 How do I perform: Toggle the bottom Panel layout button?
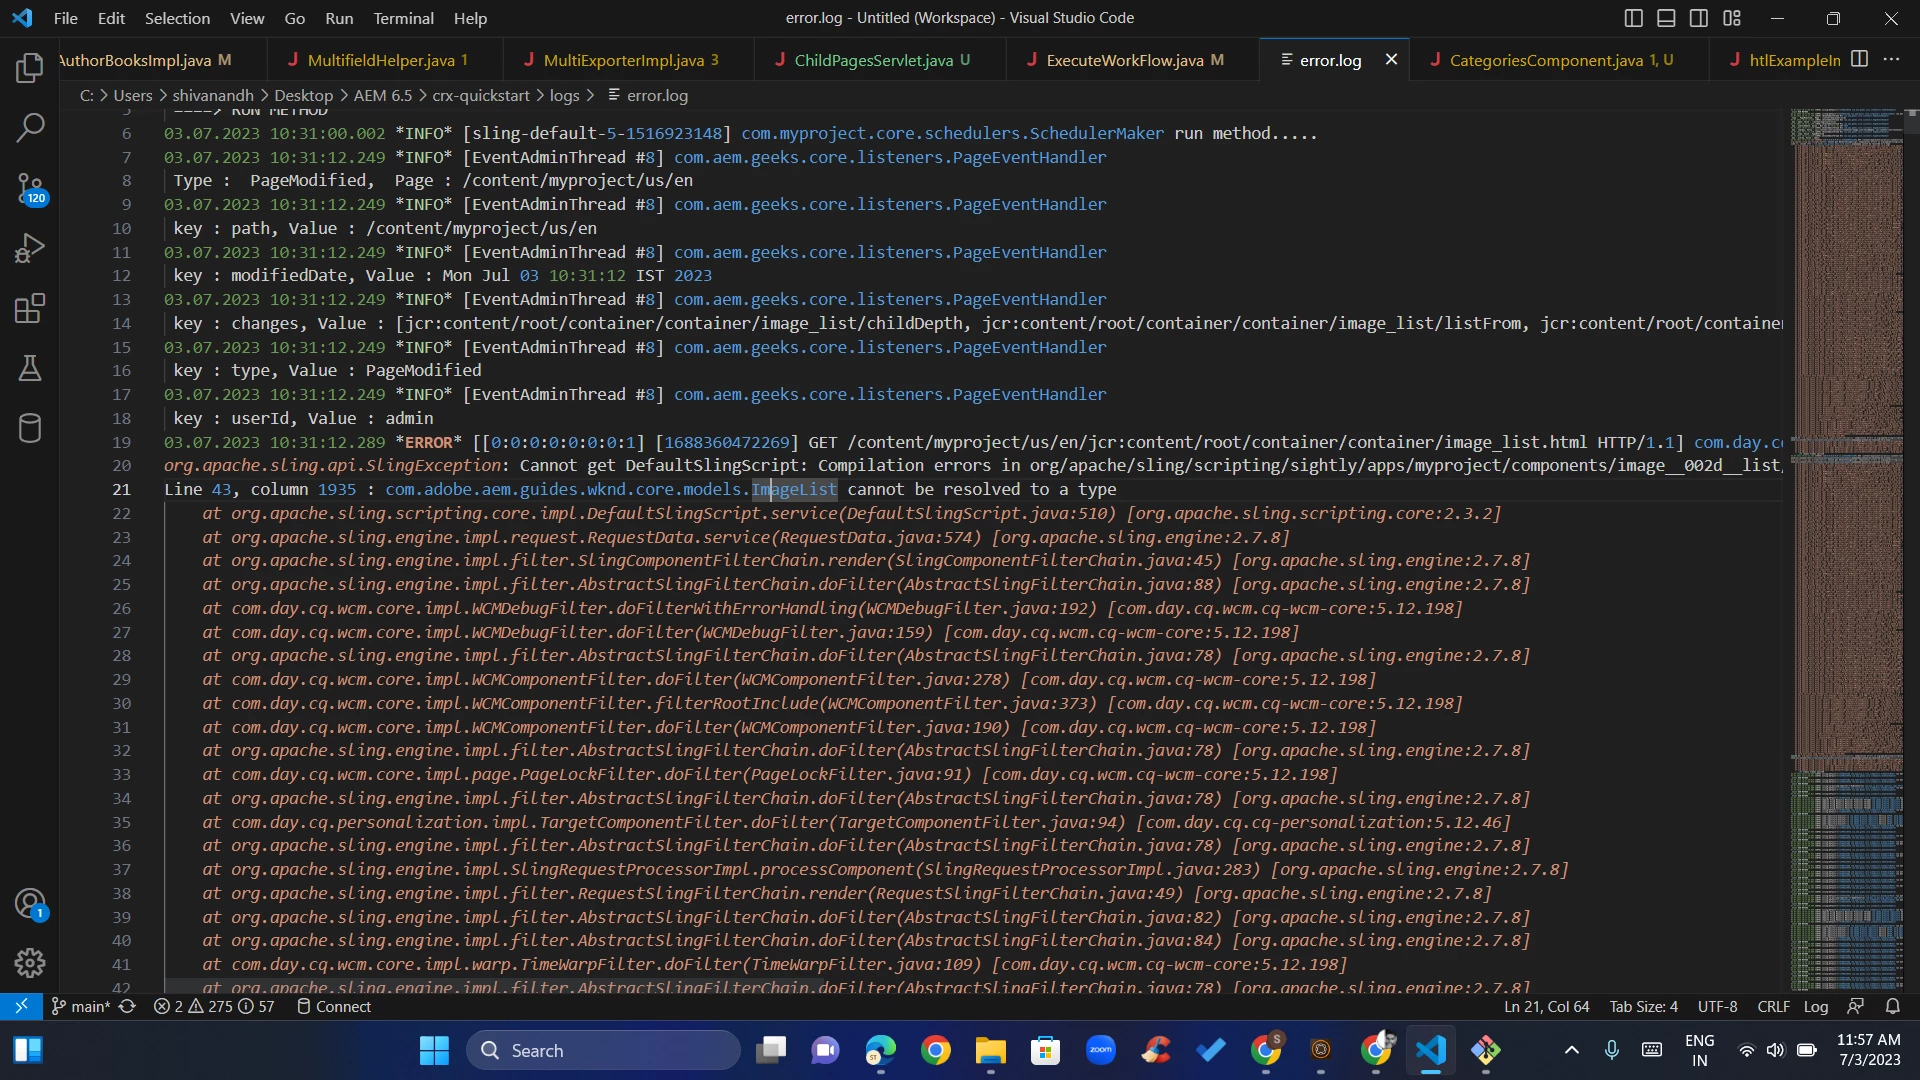(x=1666, y=18)
